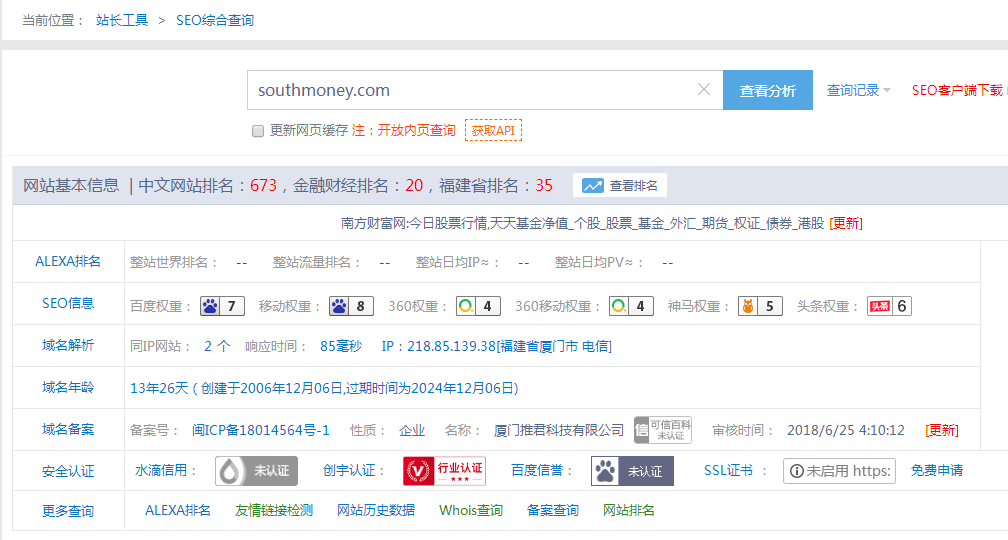Click 同IP网站 count 2 个

click(217, 346)
